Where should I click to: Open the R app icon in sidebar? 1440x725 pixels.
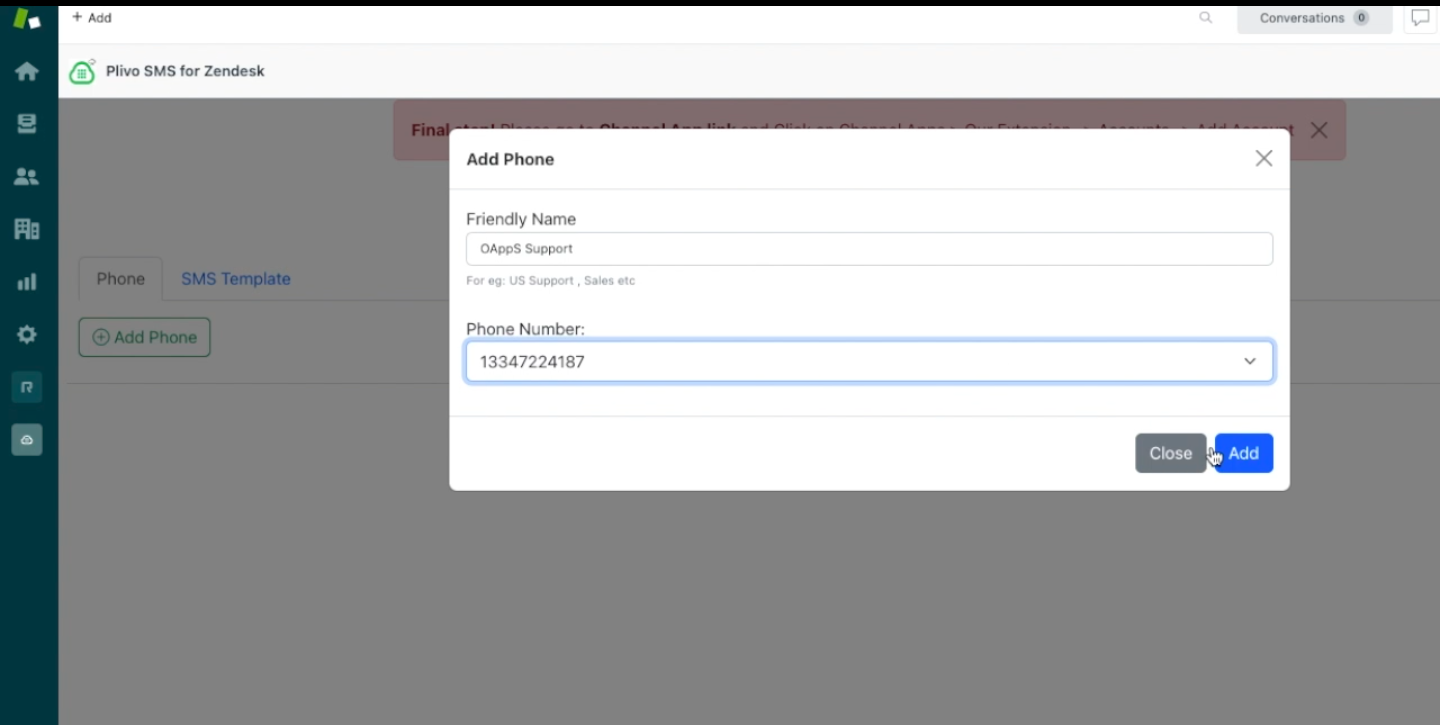pyautogui.click(x=27, y=387)
